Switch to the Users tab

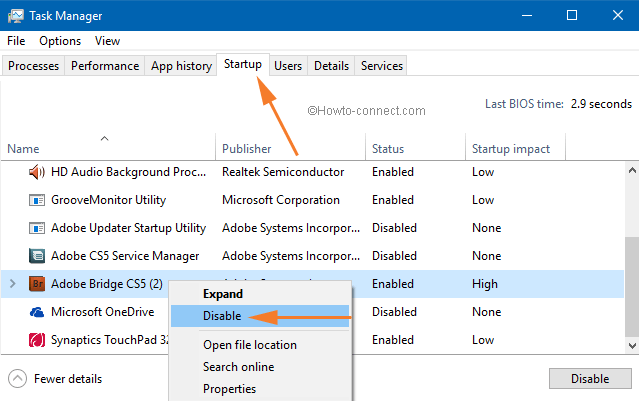pyautogui.click(x=288, y=66)
